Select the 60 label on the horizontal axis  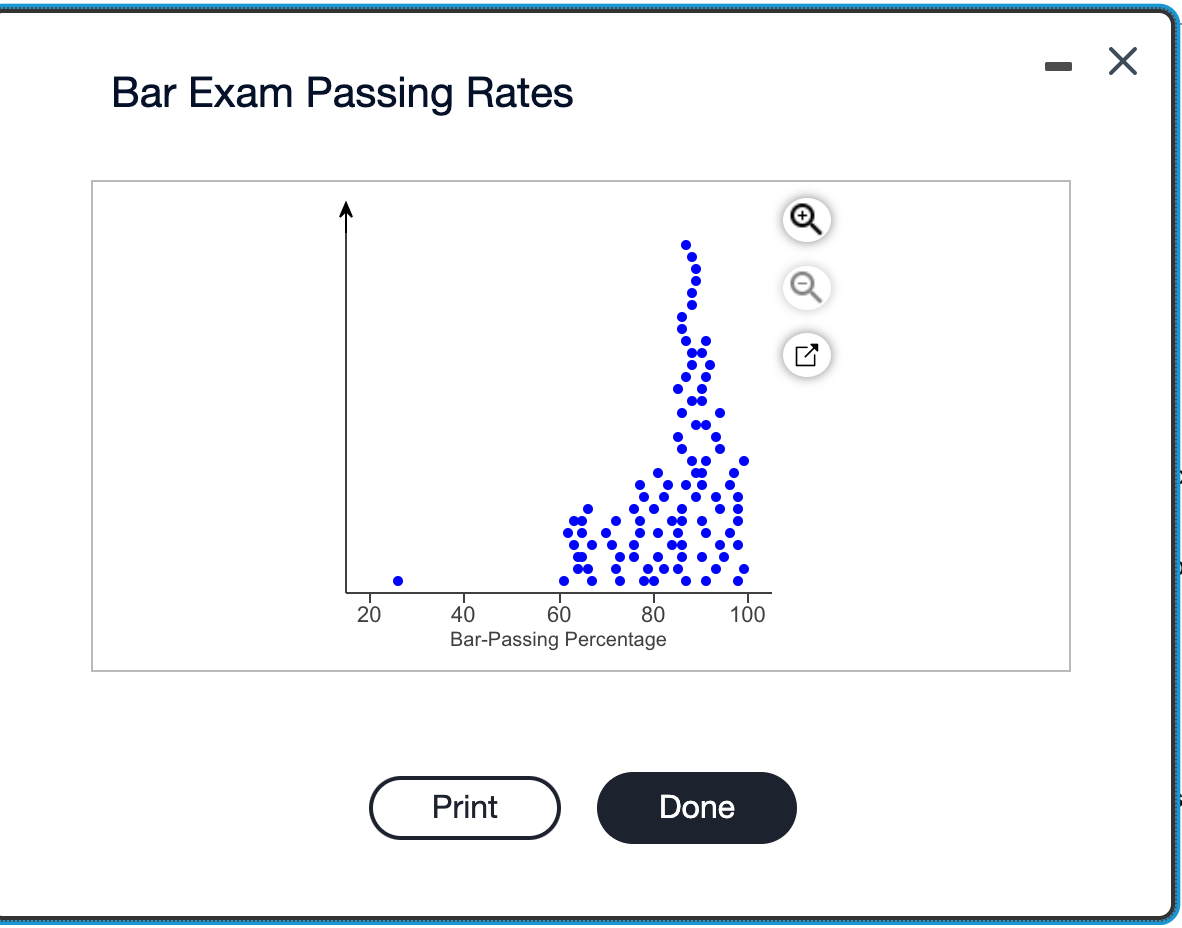[x=557, y=615]
